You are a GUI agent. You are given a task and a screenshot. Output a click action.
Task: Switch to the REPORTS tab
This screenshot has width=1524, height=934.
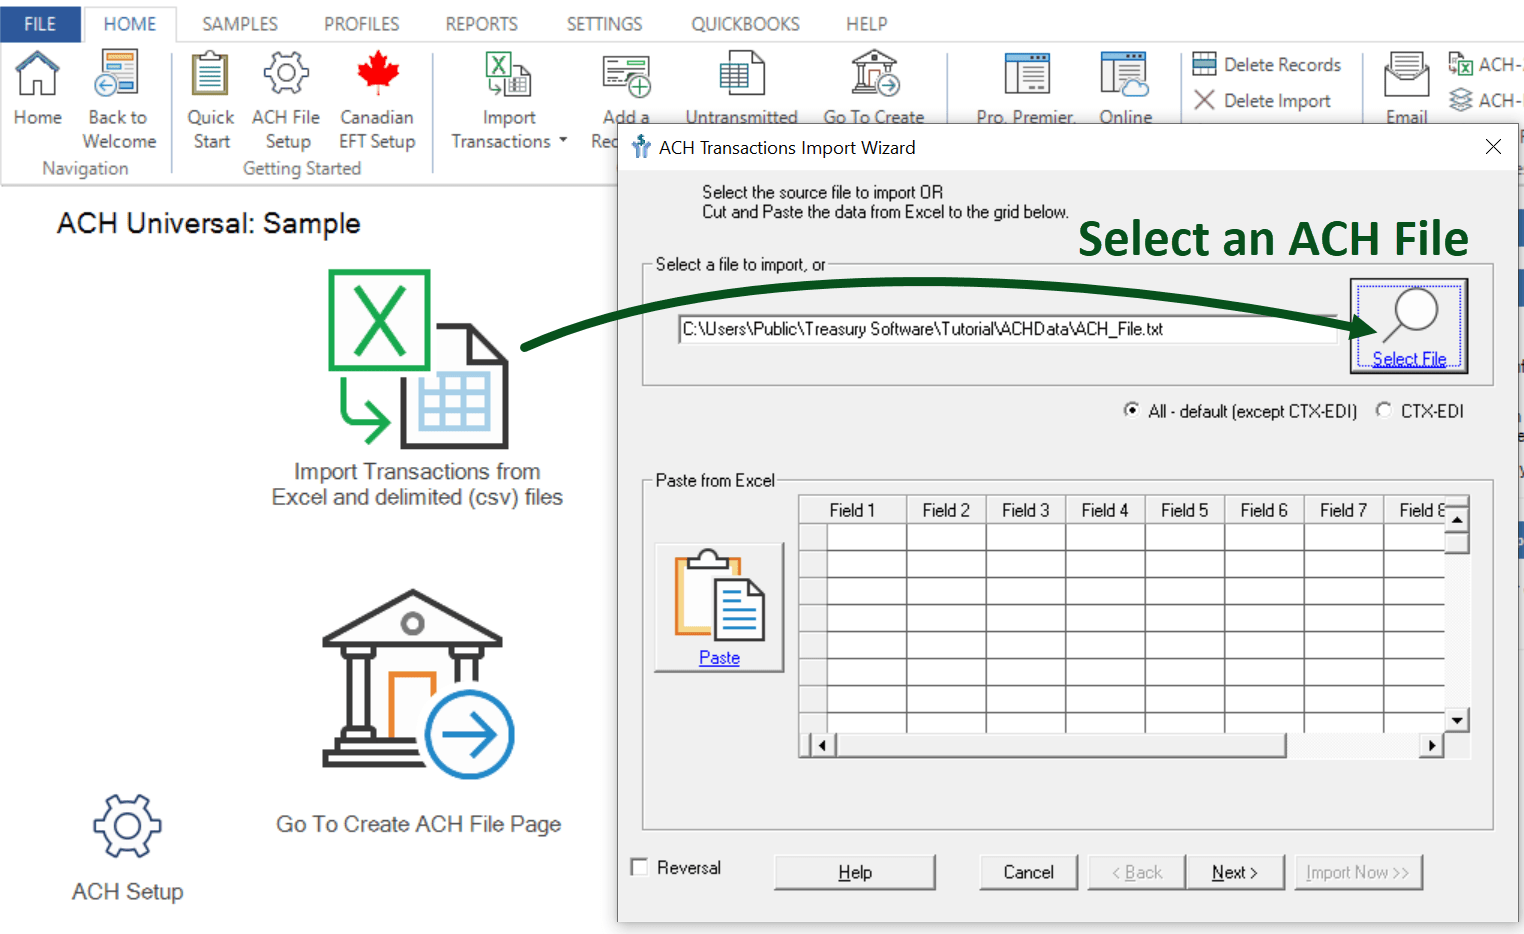481,23
